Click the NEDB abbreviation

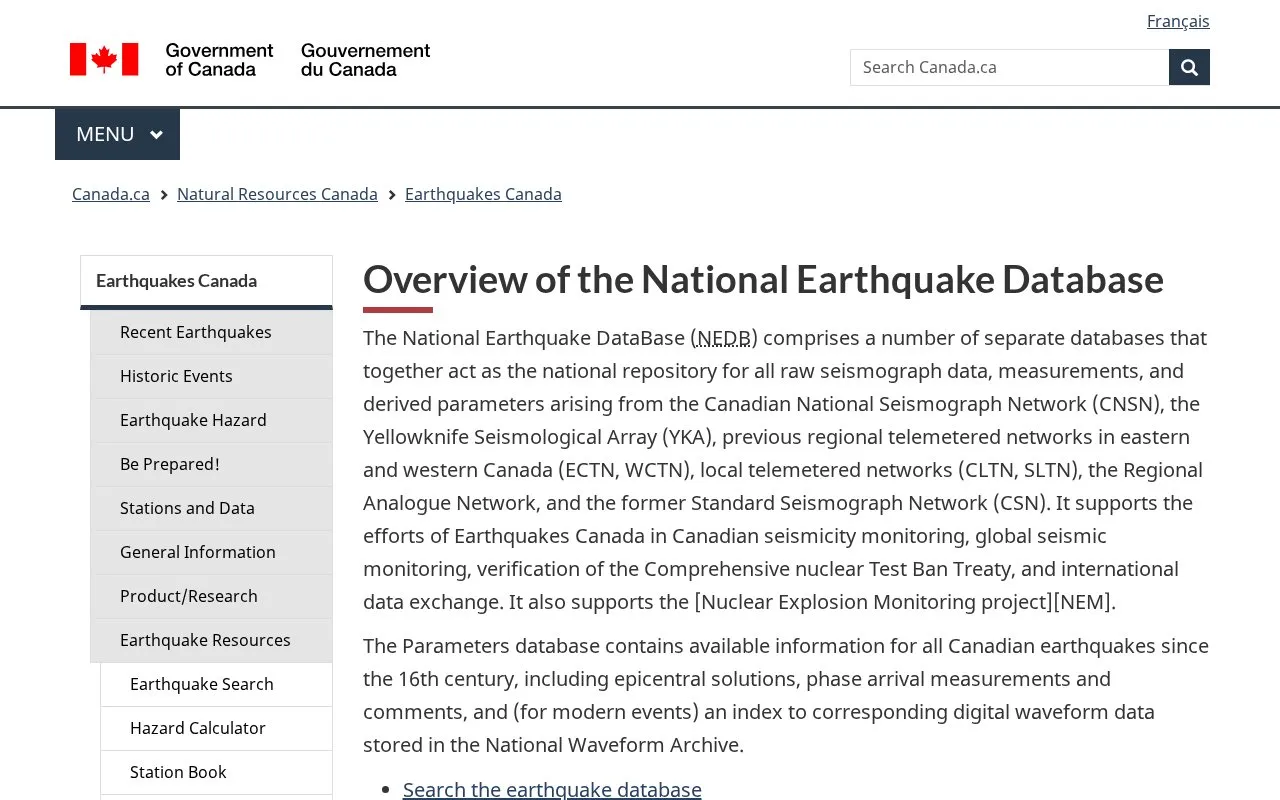[724, 338]
